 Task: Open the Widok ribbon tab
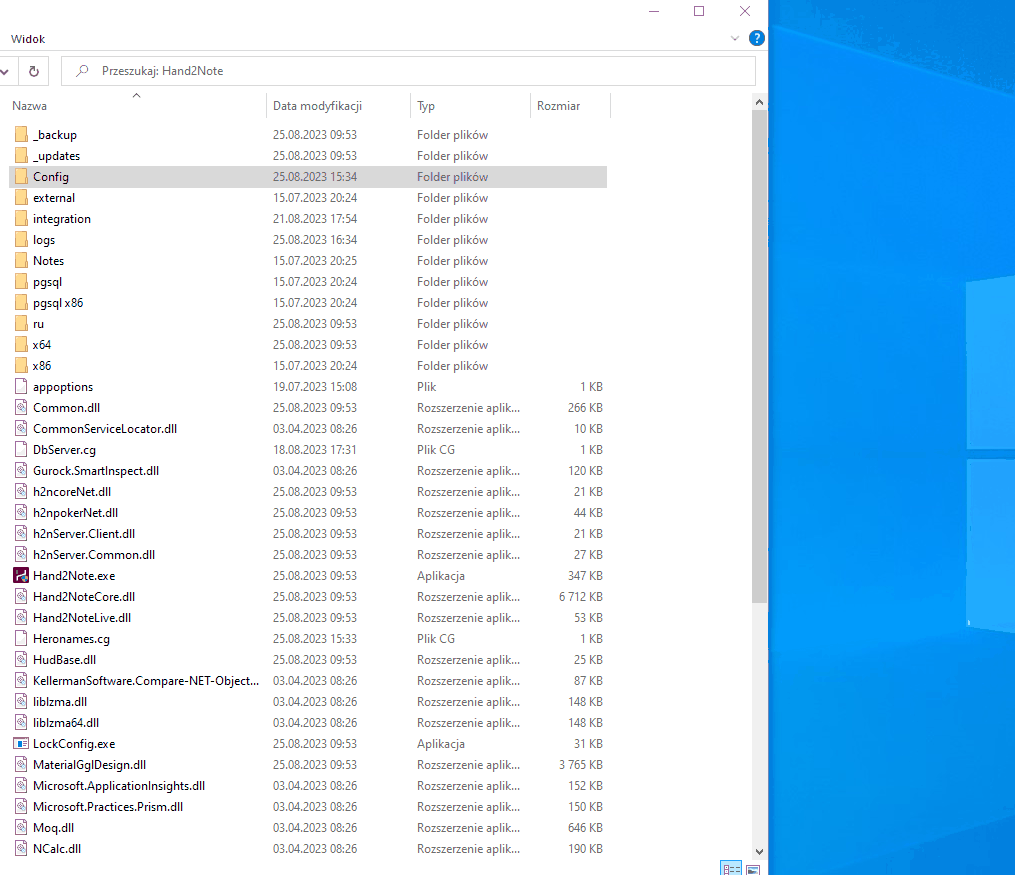coord(28,39)
